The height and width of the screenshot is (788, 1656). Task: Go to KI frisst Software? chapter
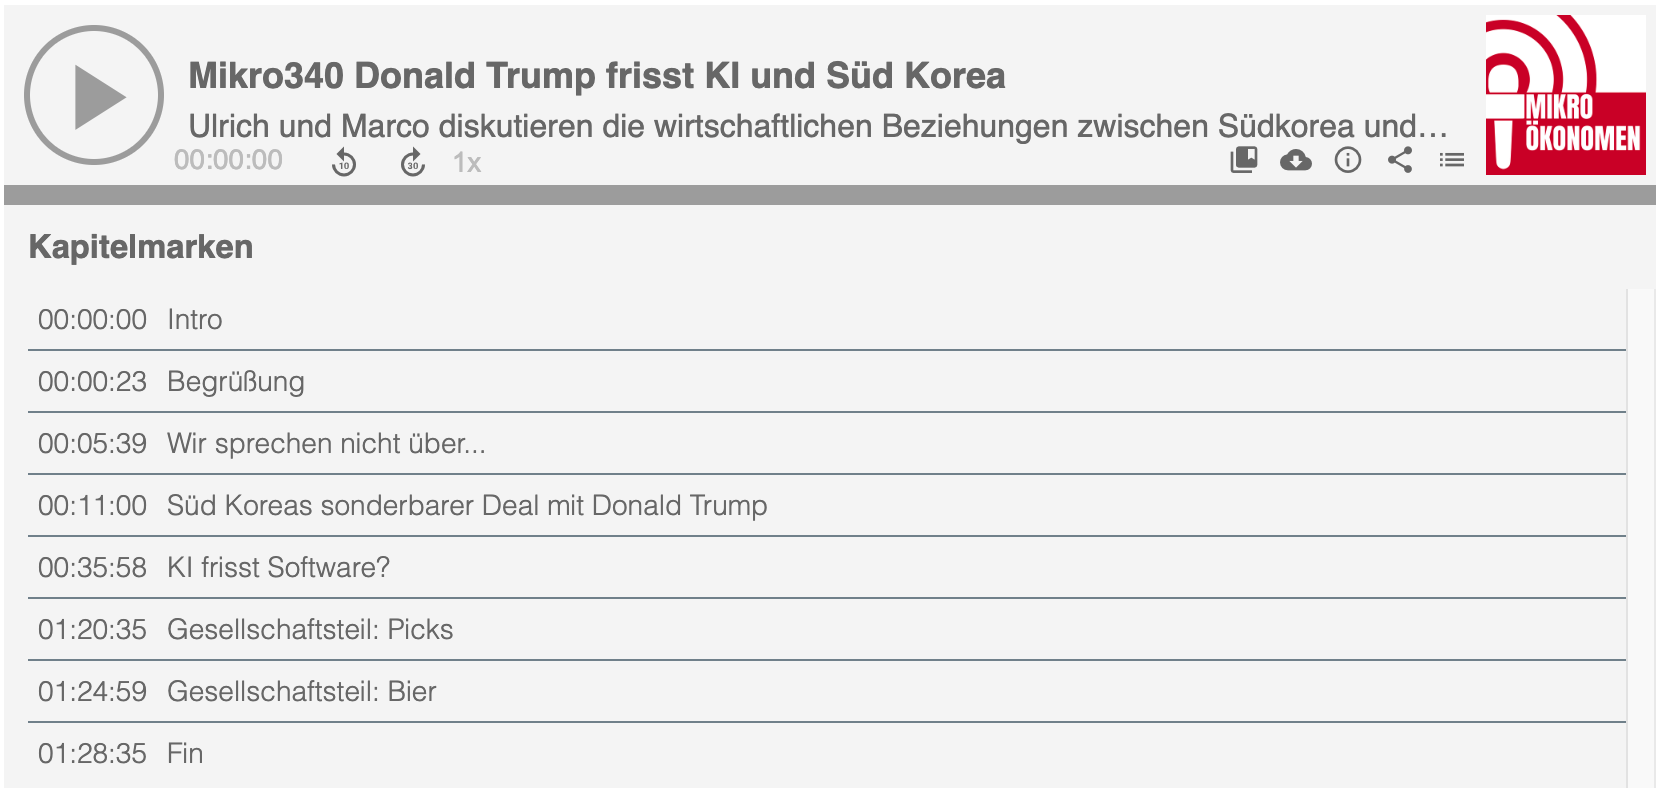click(x=827, y=568)
